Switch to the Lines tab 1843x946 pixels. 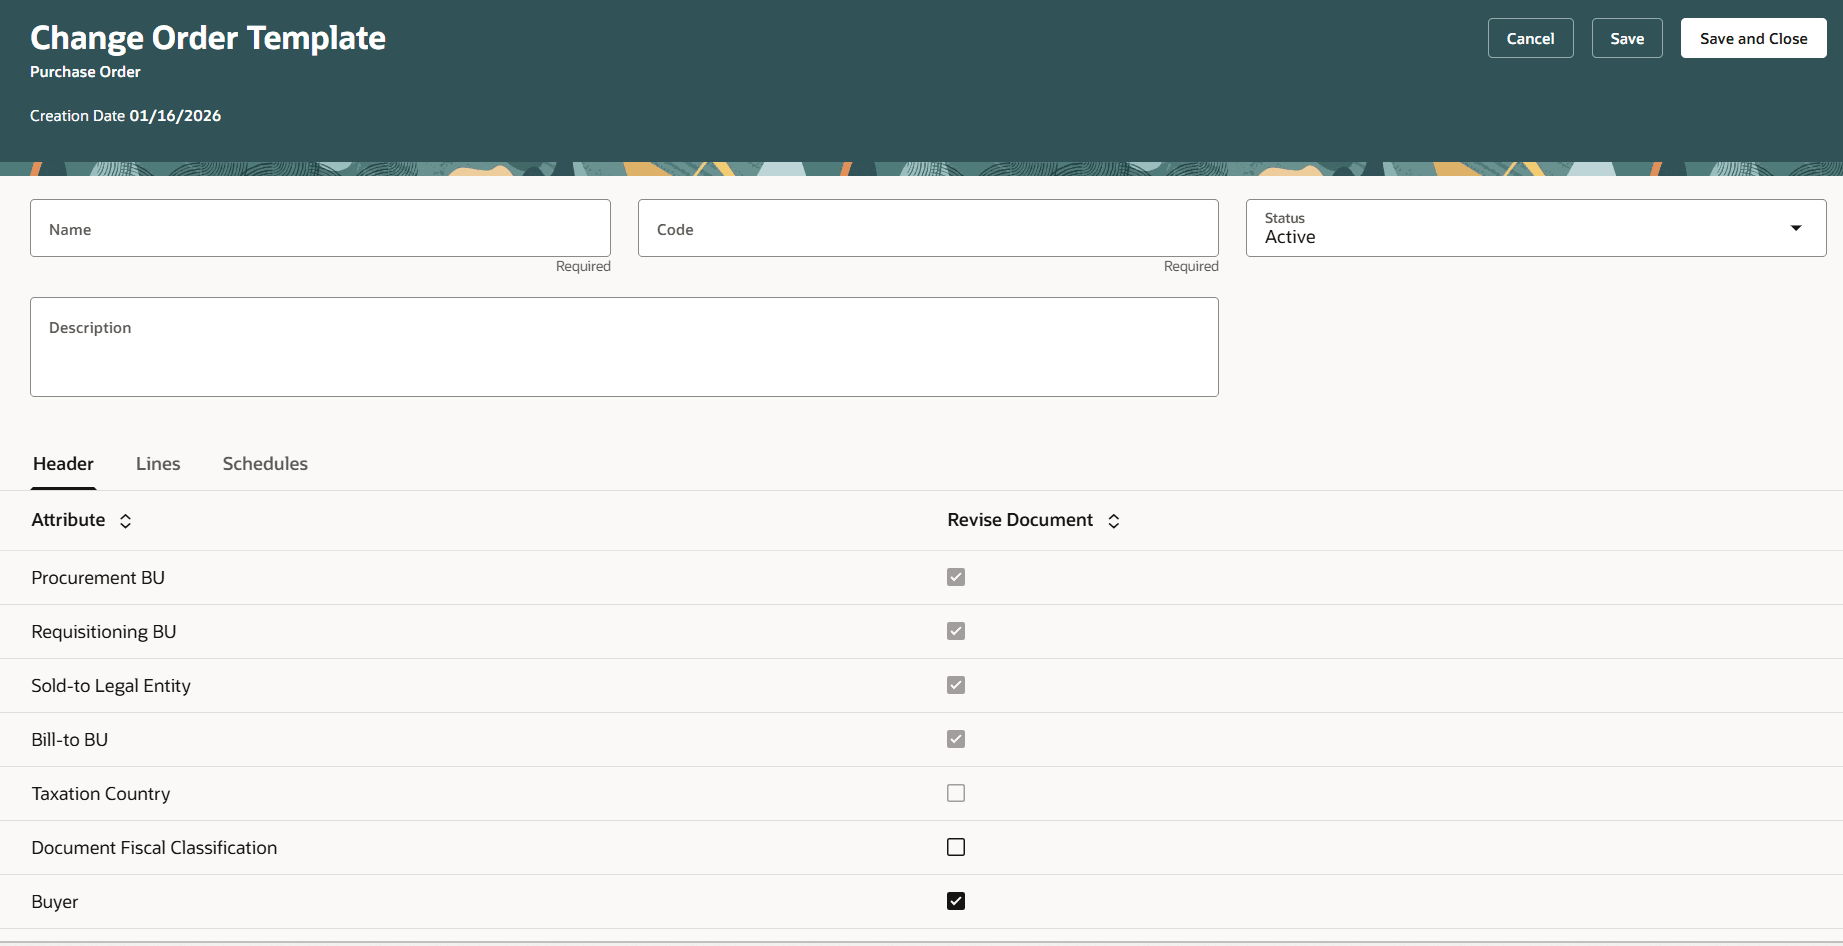click(158, 464)
